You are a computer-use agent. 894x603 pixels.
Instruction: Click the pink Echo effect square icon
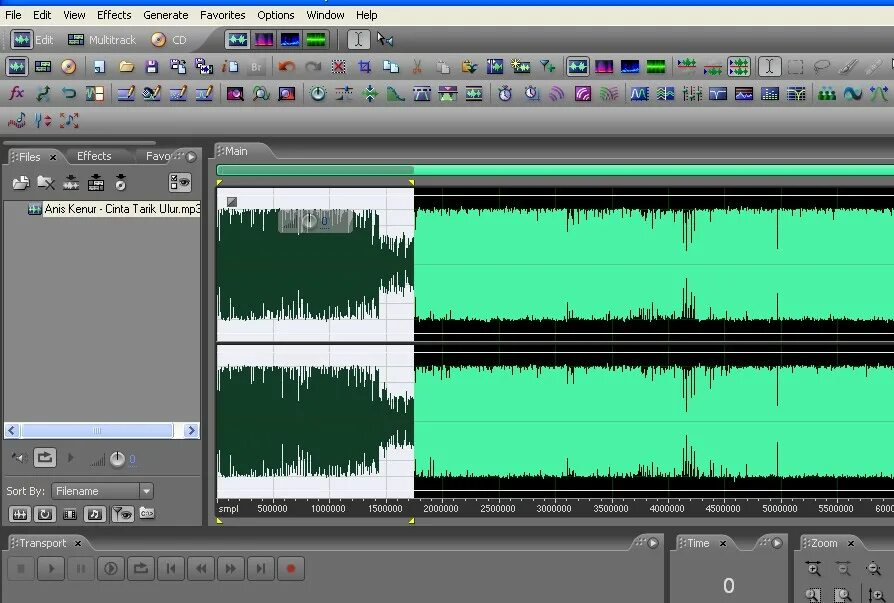click(x=583, y=93)
